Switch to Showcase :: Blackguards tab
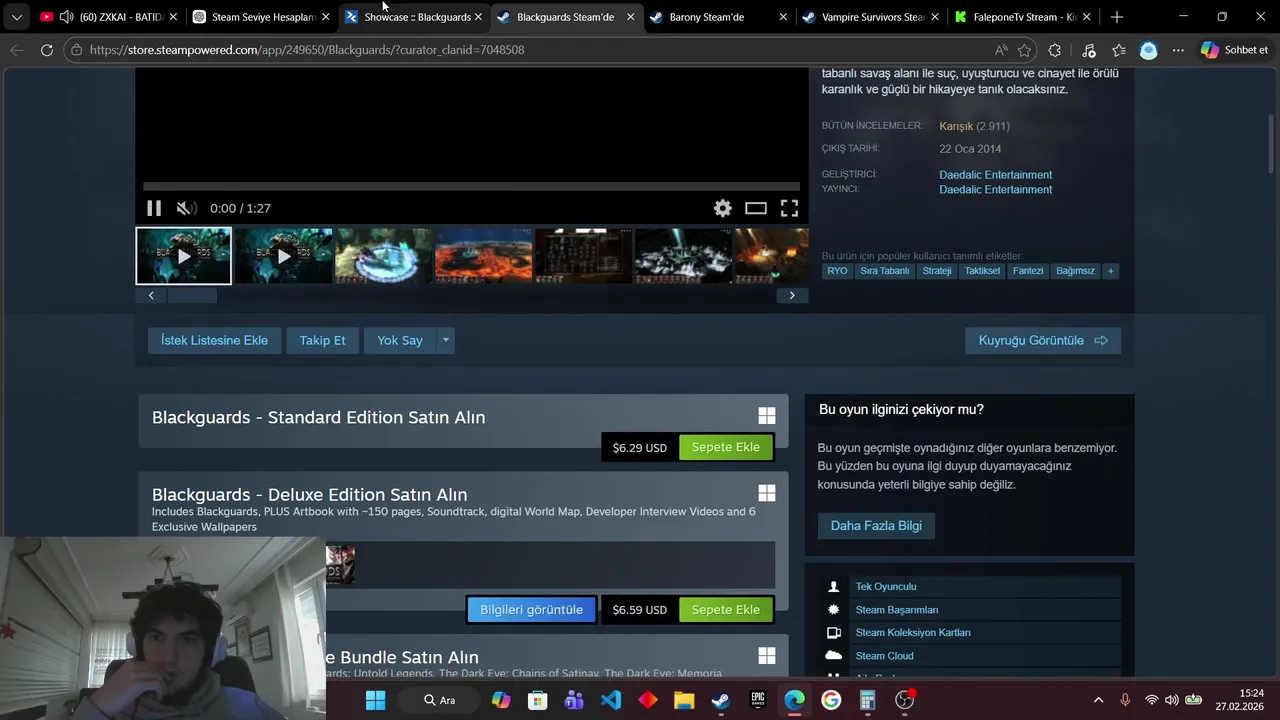Viewport: 1280px width, 720px height. tap(414, 17)
